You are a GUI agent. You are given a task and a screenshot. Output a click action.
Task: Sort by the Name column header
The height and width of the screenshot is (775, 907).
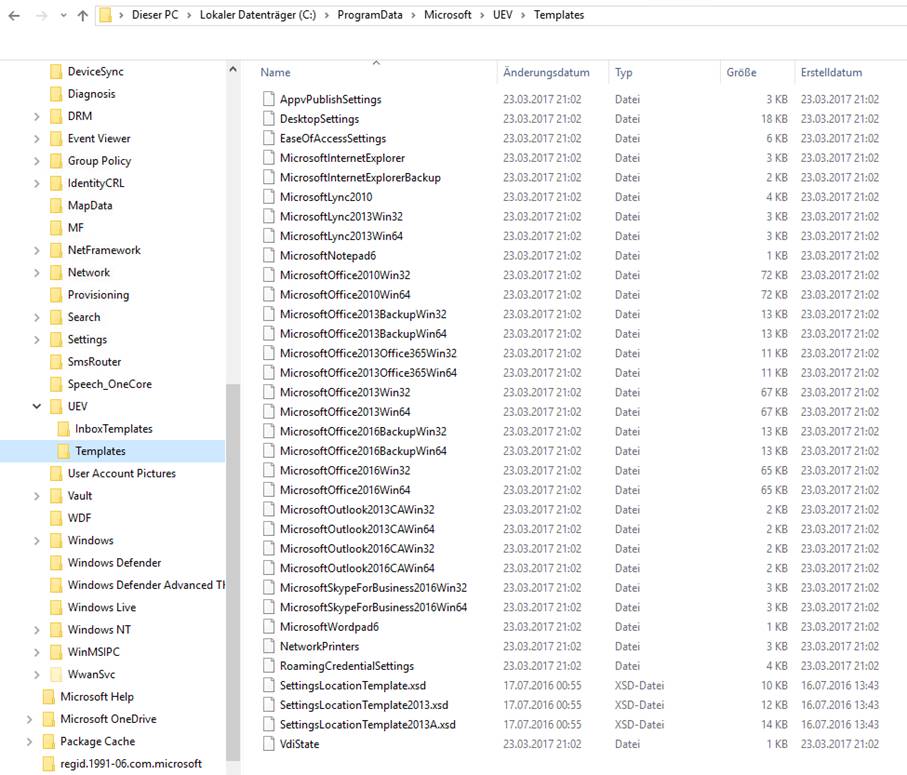(275, 72)
